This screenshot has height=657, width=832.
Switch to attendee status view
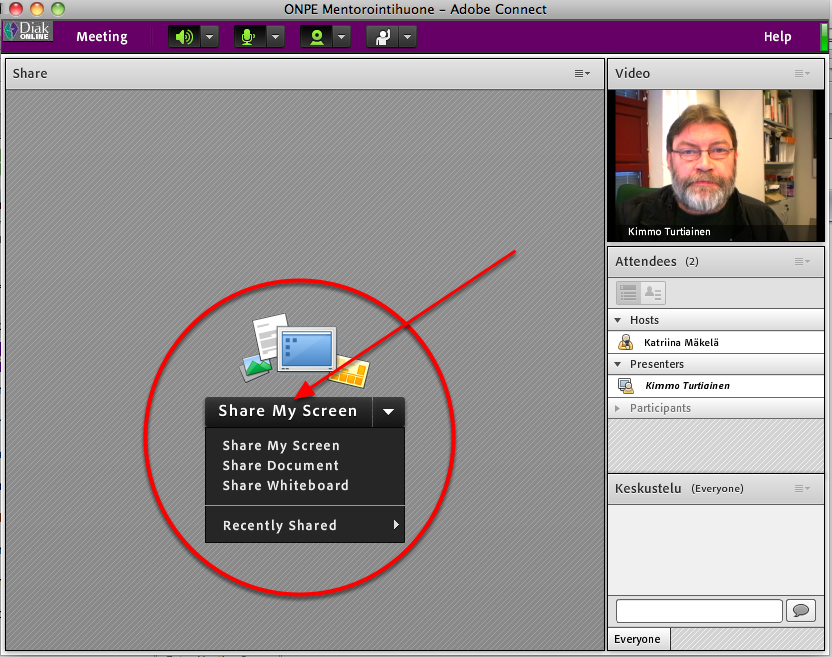pyautogui.click(x=653, y=293)
